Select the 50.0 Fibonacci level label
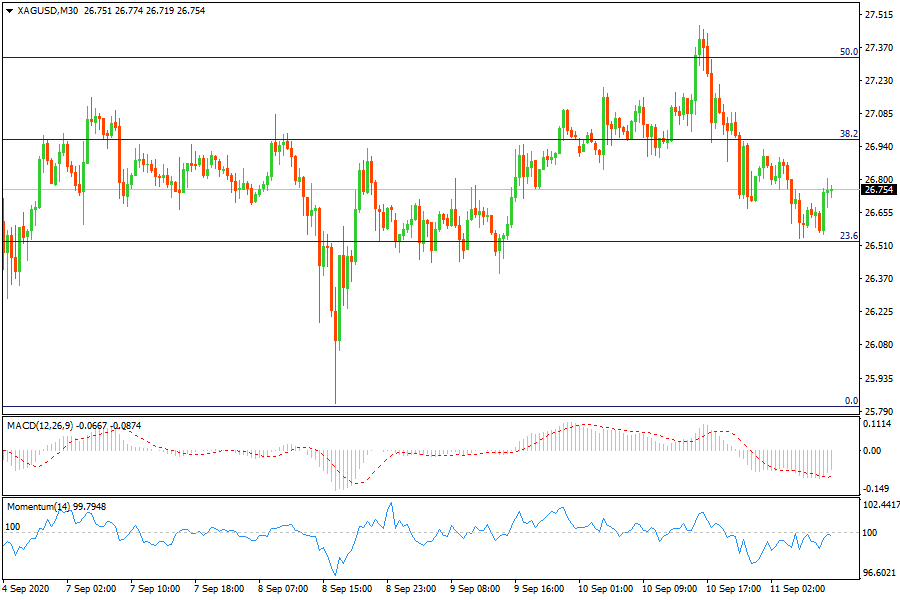This screenshot has height=600, width=900. 848,51
